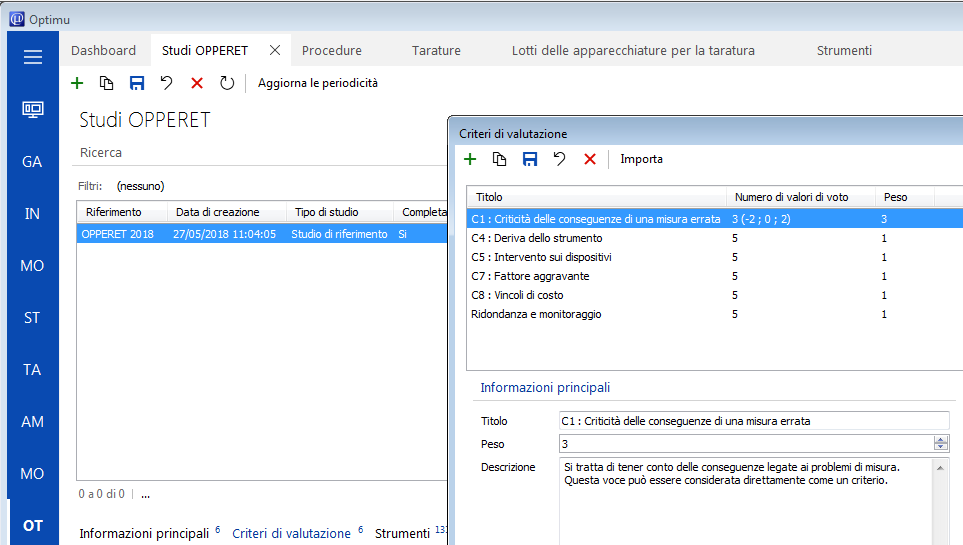Undo changes in the Studi OPPERET toolbar
The width and height of the screenshot is (963, 545).
pos(166,83)
